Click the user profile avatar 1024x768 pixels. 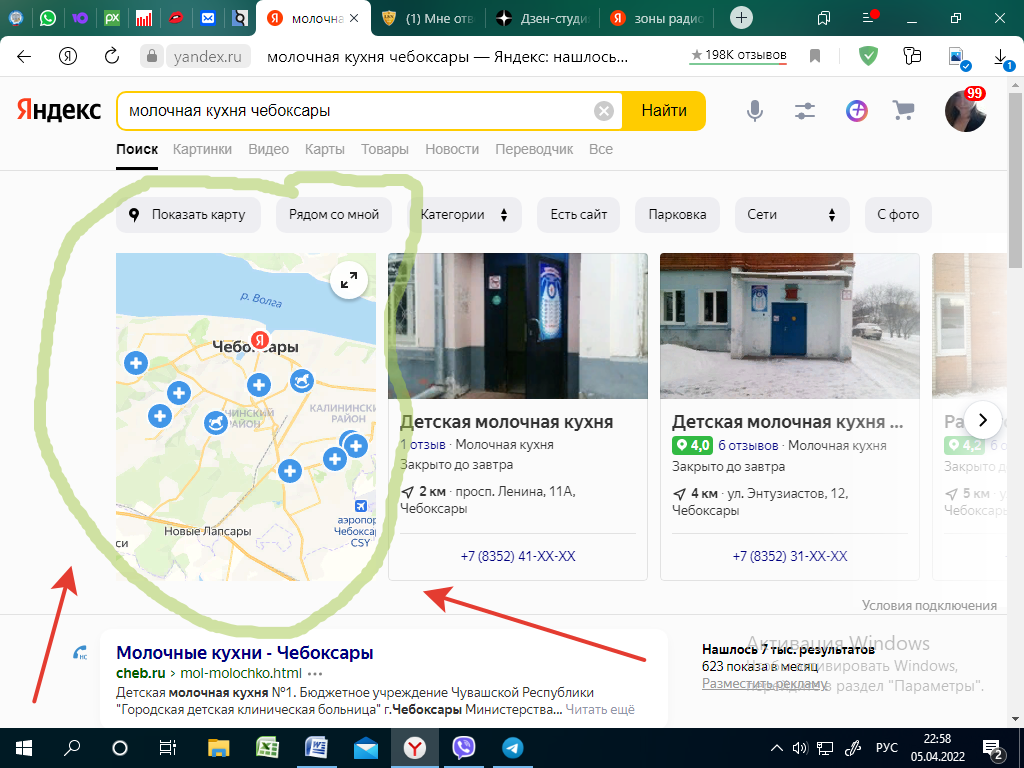[x=965, y=111]
